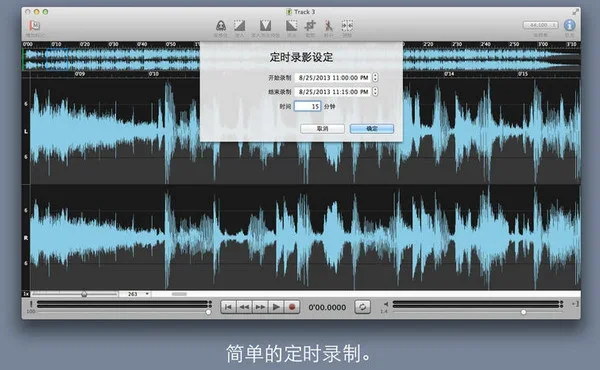Click the yellow minimize window button
The width and height of the screenshot is (600, 370).
tap(36, 12)
